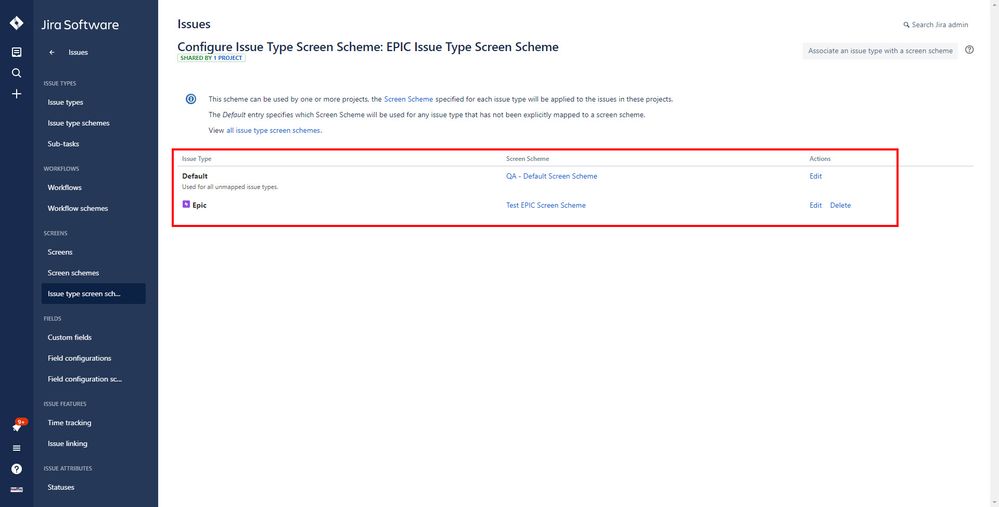The height and width of the screenshot is (507, 999).
Task: Open all issue type screen schemes link
Action: (273, 130)
